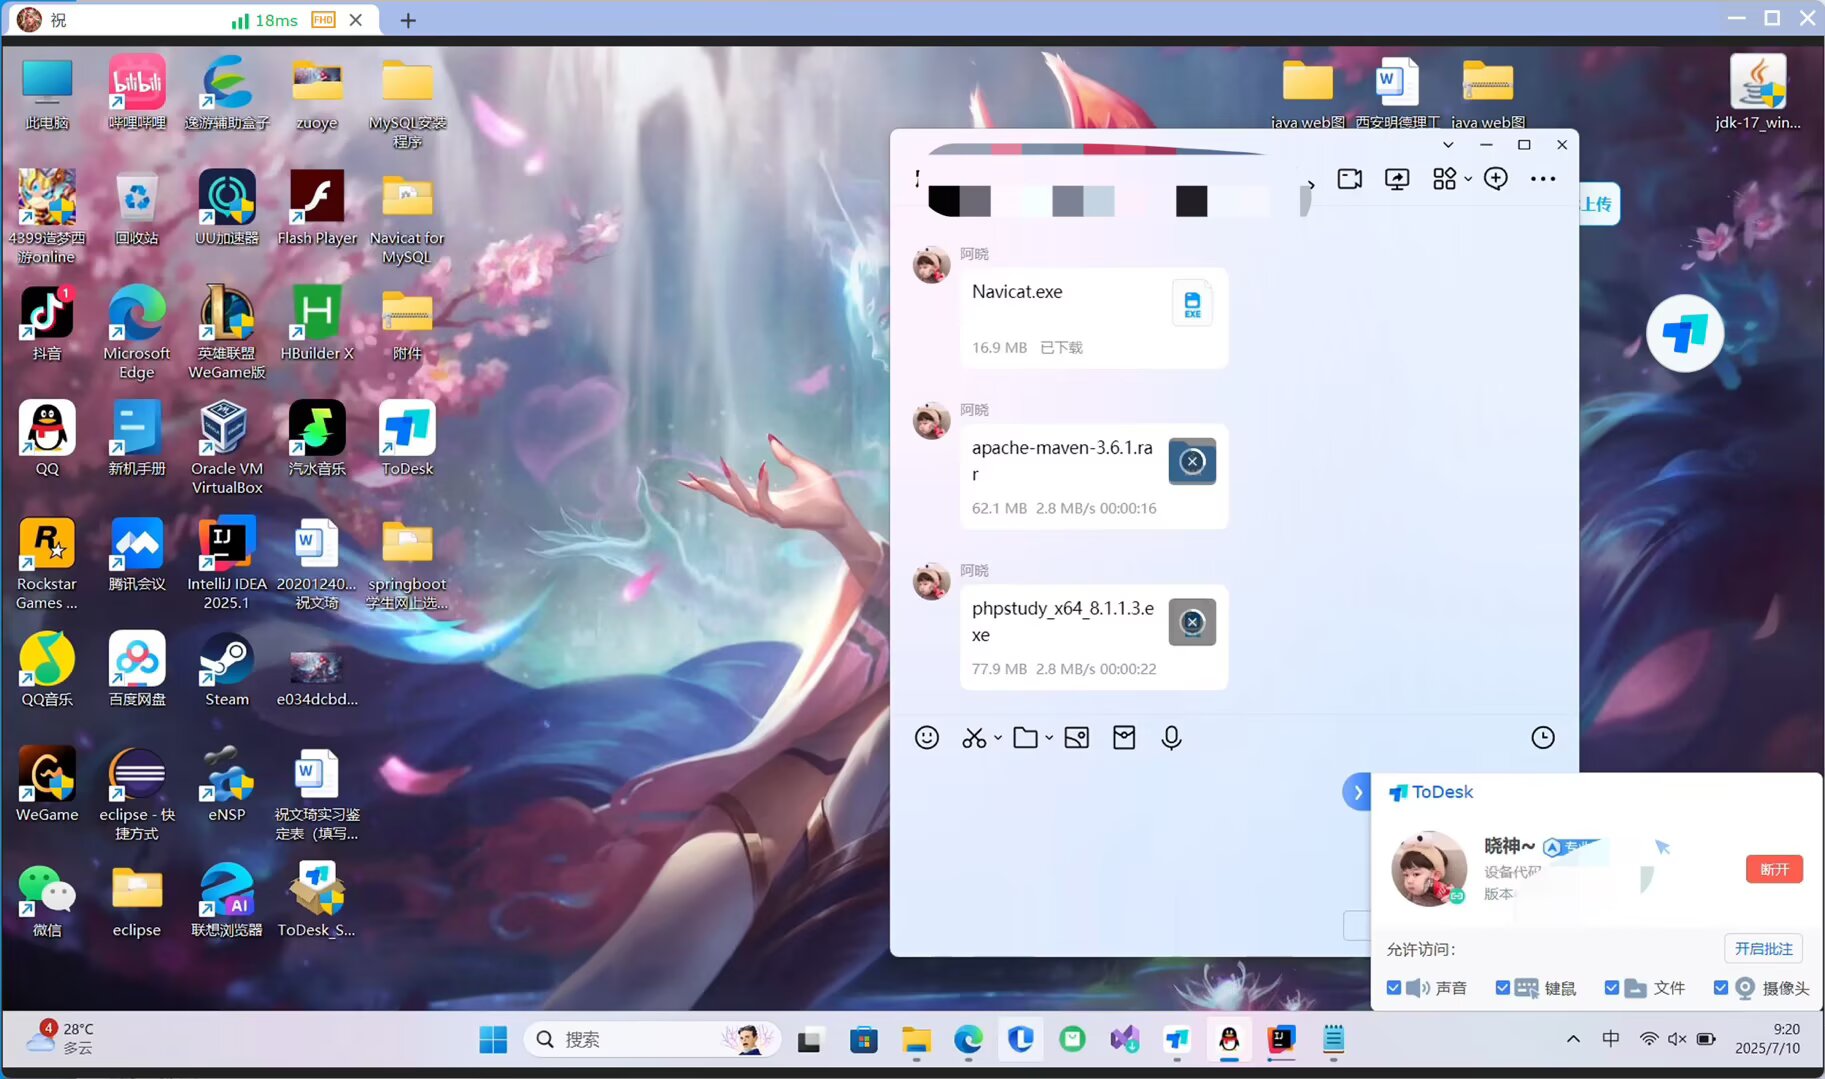The image size is (1825, 1079).
Task: Select the 祝 remote session tab
Action: point(191,20)
